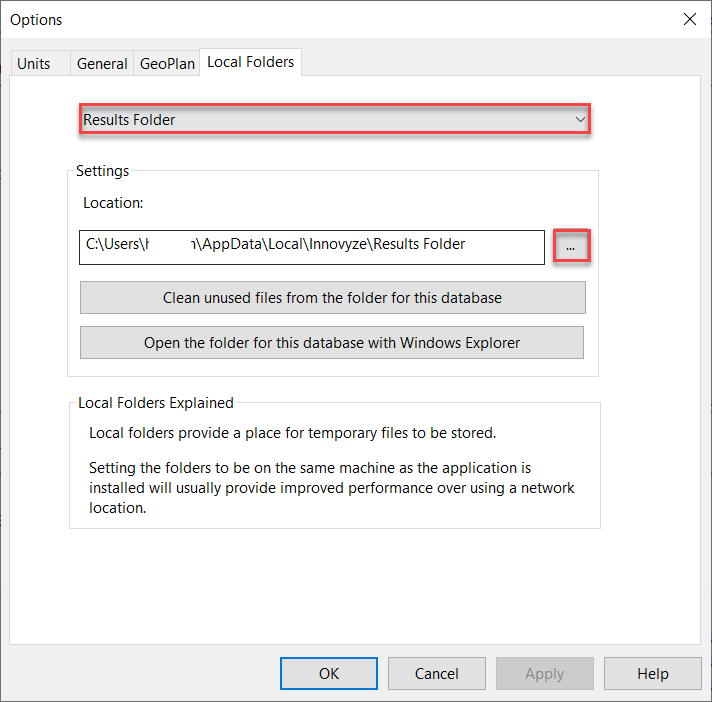Click the Location label

pyautogui.click(x=113, y=203)
